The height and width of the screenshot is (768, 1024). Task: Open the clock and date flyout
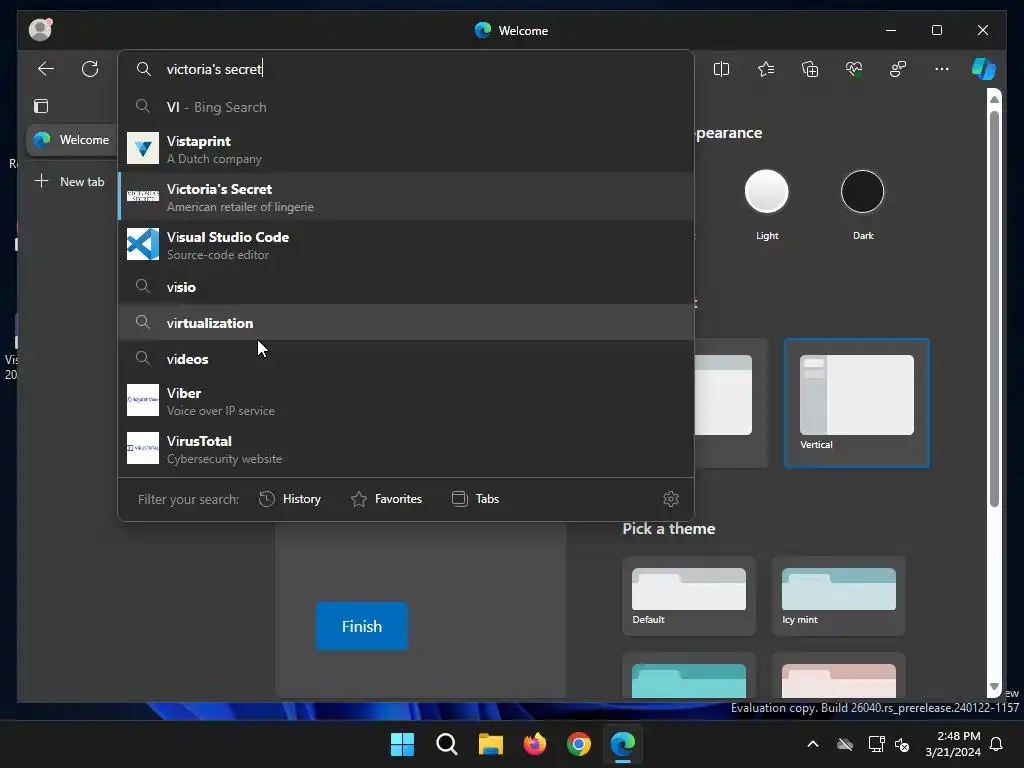coord(953,744)
